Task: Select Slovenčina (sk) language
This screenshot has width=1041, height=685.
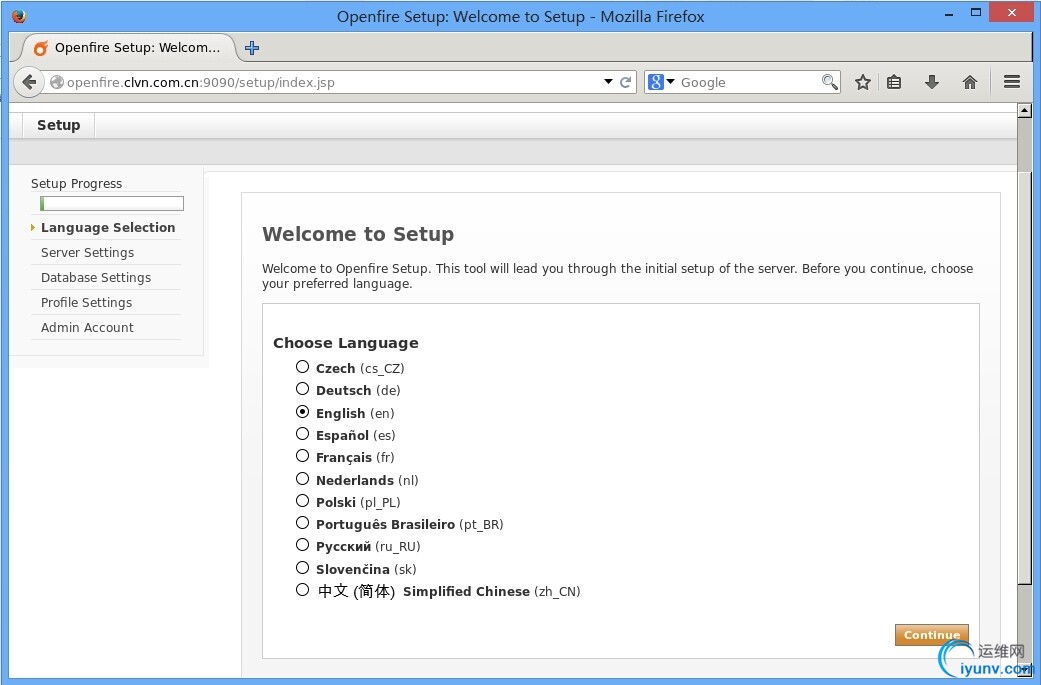Action: coord(303,568)
